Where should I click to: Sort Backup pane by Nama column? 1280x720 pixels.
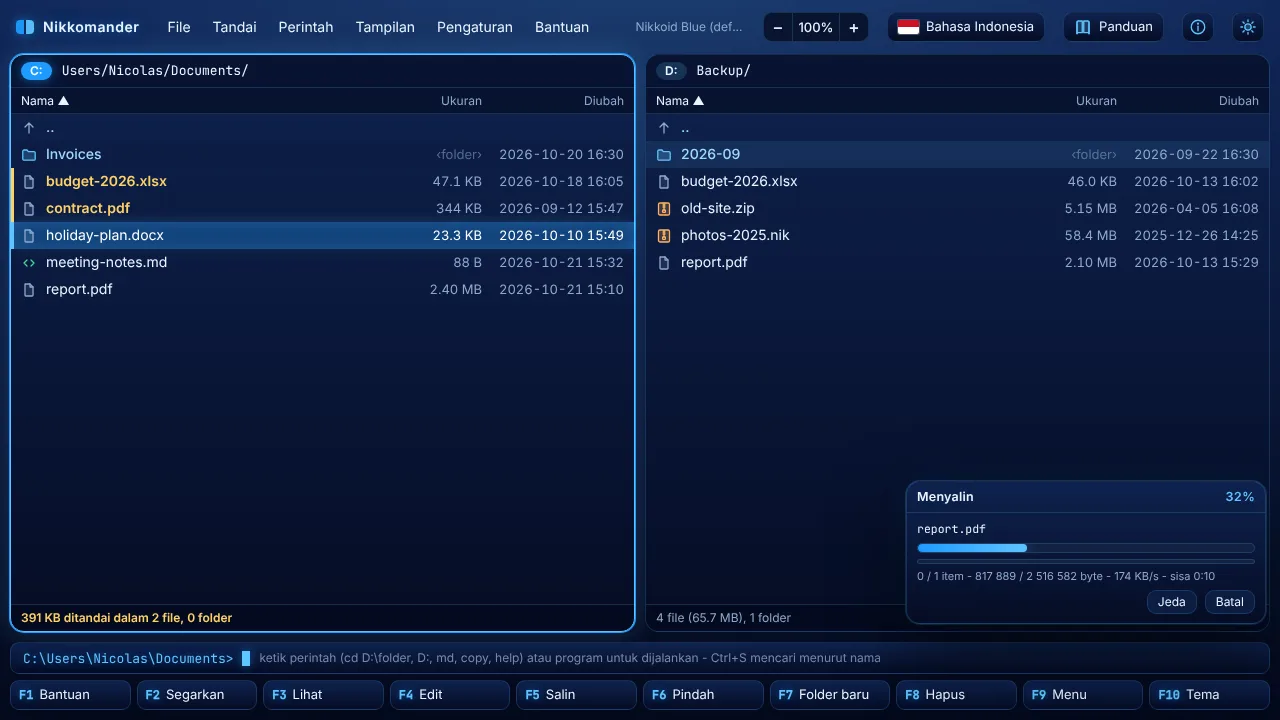(x=680, y=101)
